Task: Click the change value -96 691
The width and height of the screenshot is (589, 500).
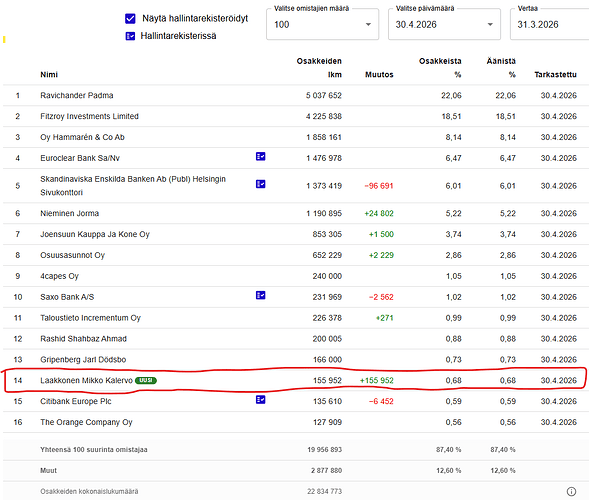Action: [379, 186]
